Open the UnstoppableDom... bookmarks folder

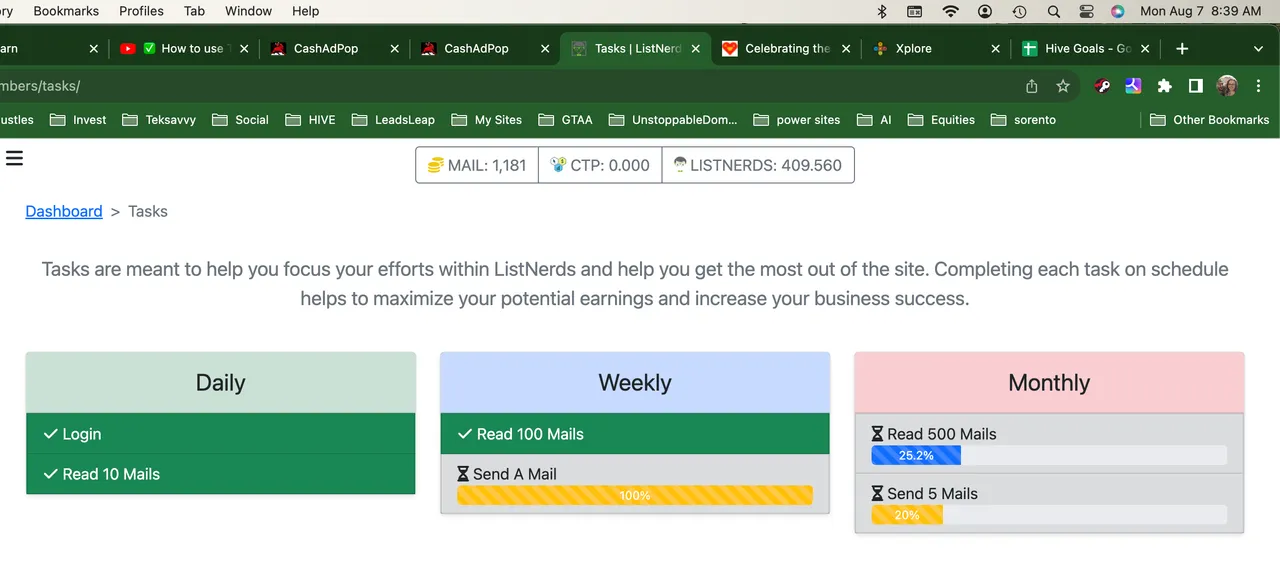[672, 119]
